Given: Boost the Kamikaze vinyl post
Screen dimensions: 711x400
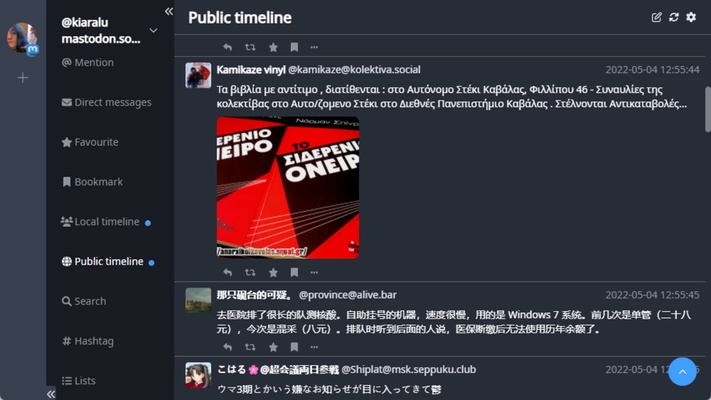Looking at the screenshot, I should [x=250, y=273].
